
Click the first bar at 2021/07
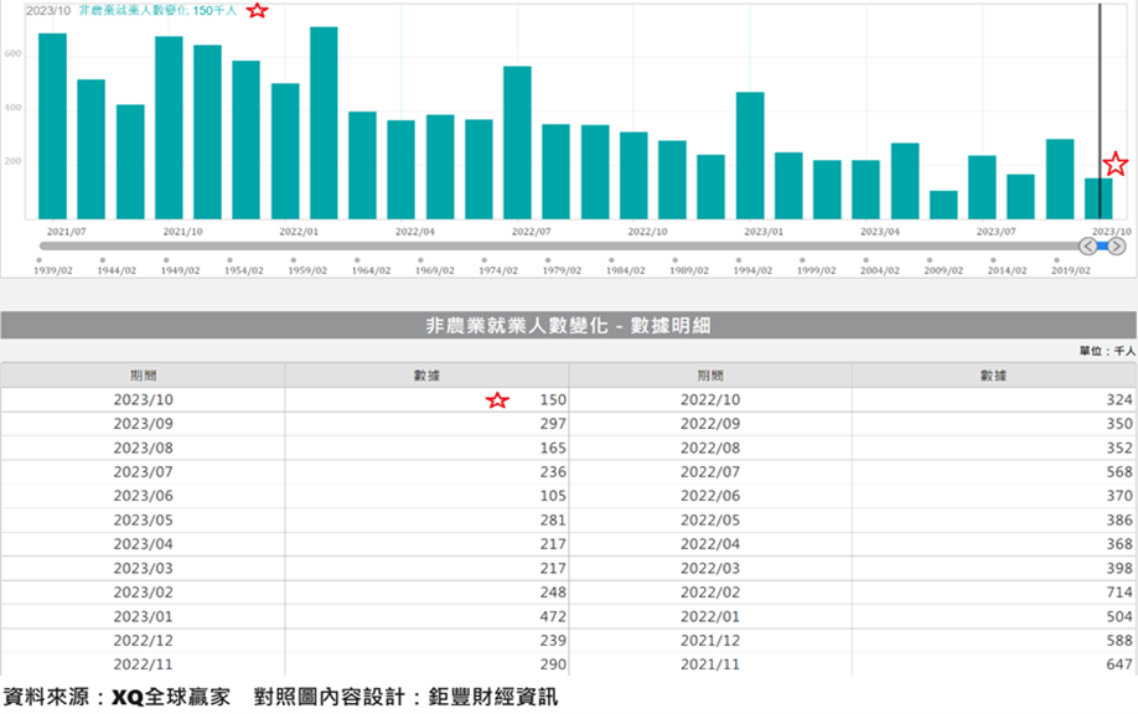pyautogui.click(x=52, y=126)
